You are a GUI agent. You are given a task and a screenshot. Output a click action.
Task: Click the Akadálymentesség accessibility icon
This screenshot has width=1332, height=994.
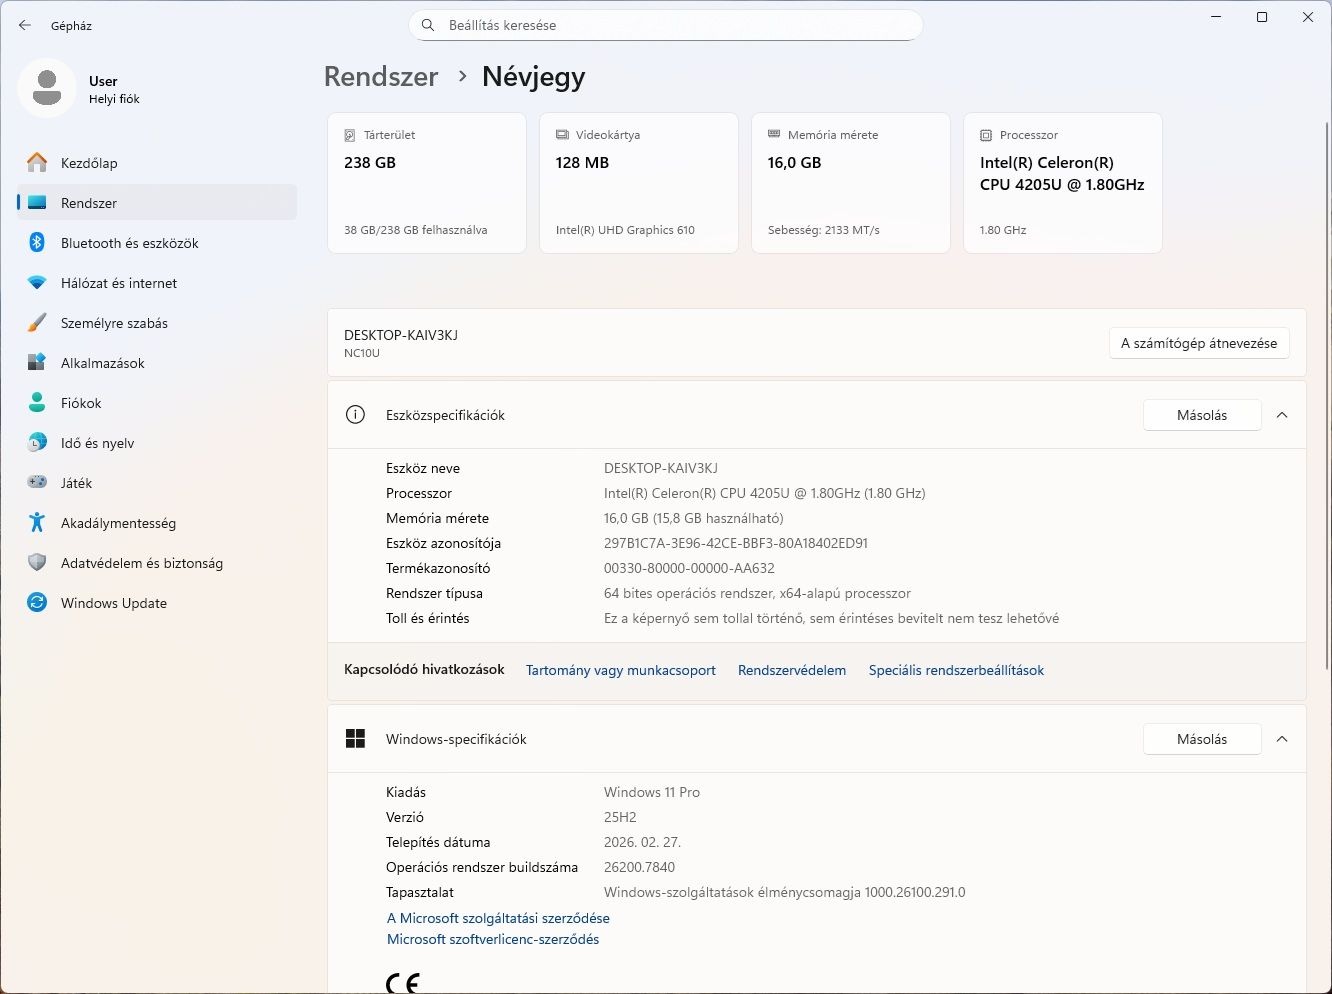pyautogui.click(x=37, y=523)
